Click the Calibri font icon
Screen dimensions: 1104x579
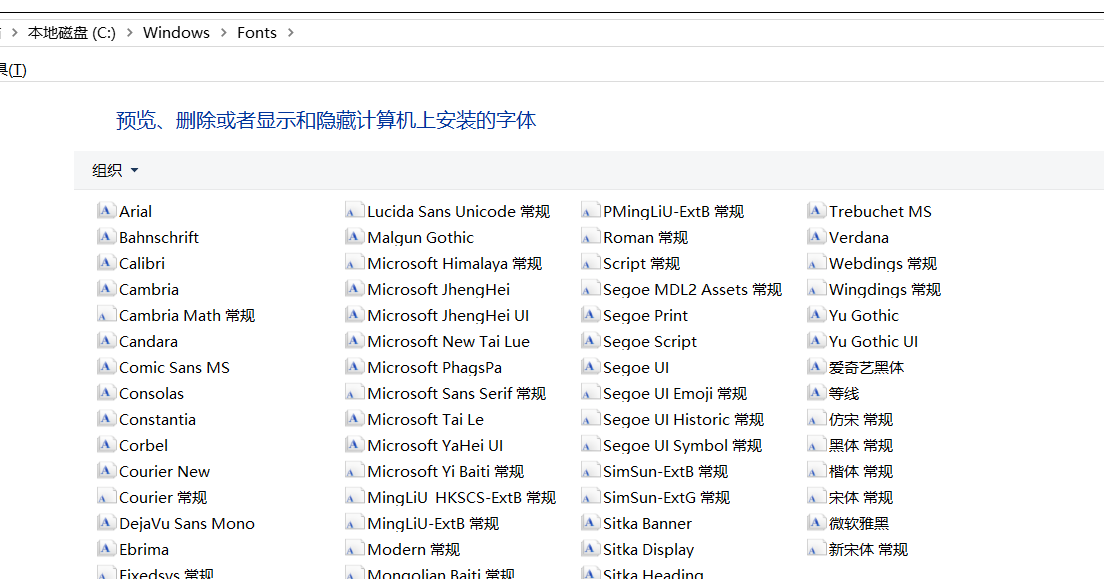pos(106,263)
